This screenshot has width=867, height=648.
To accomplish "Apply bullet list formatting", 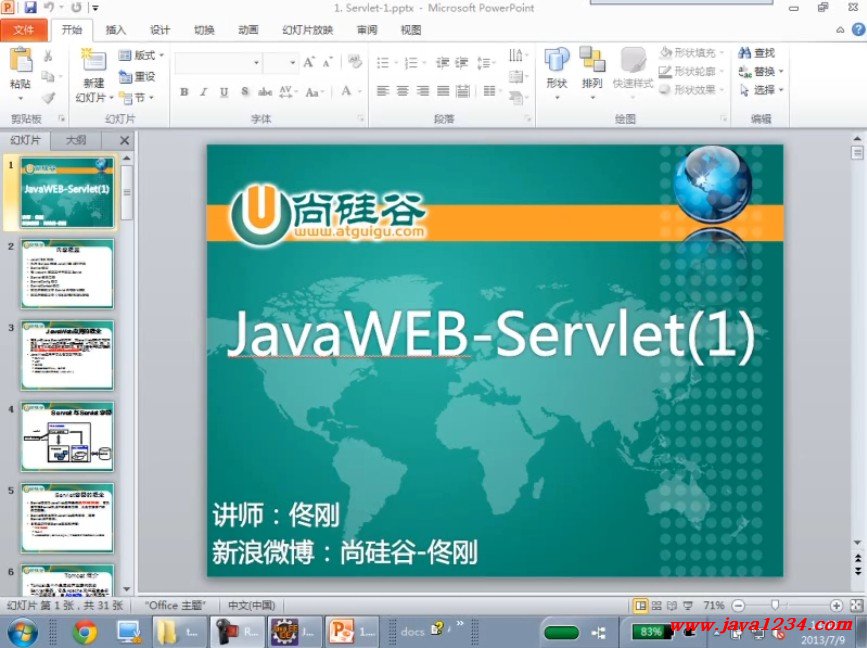I will tap(385, 62).
